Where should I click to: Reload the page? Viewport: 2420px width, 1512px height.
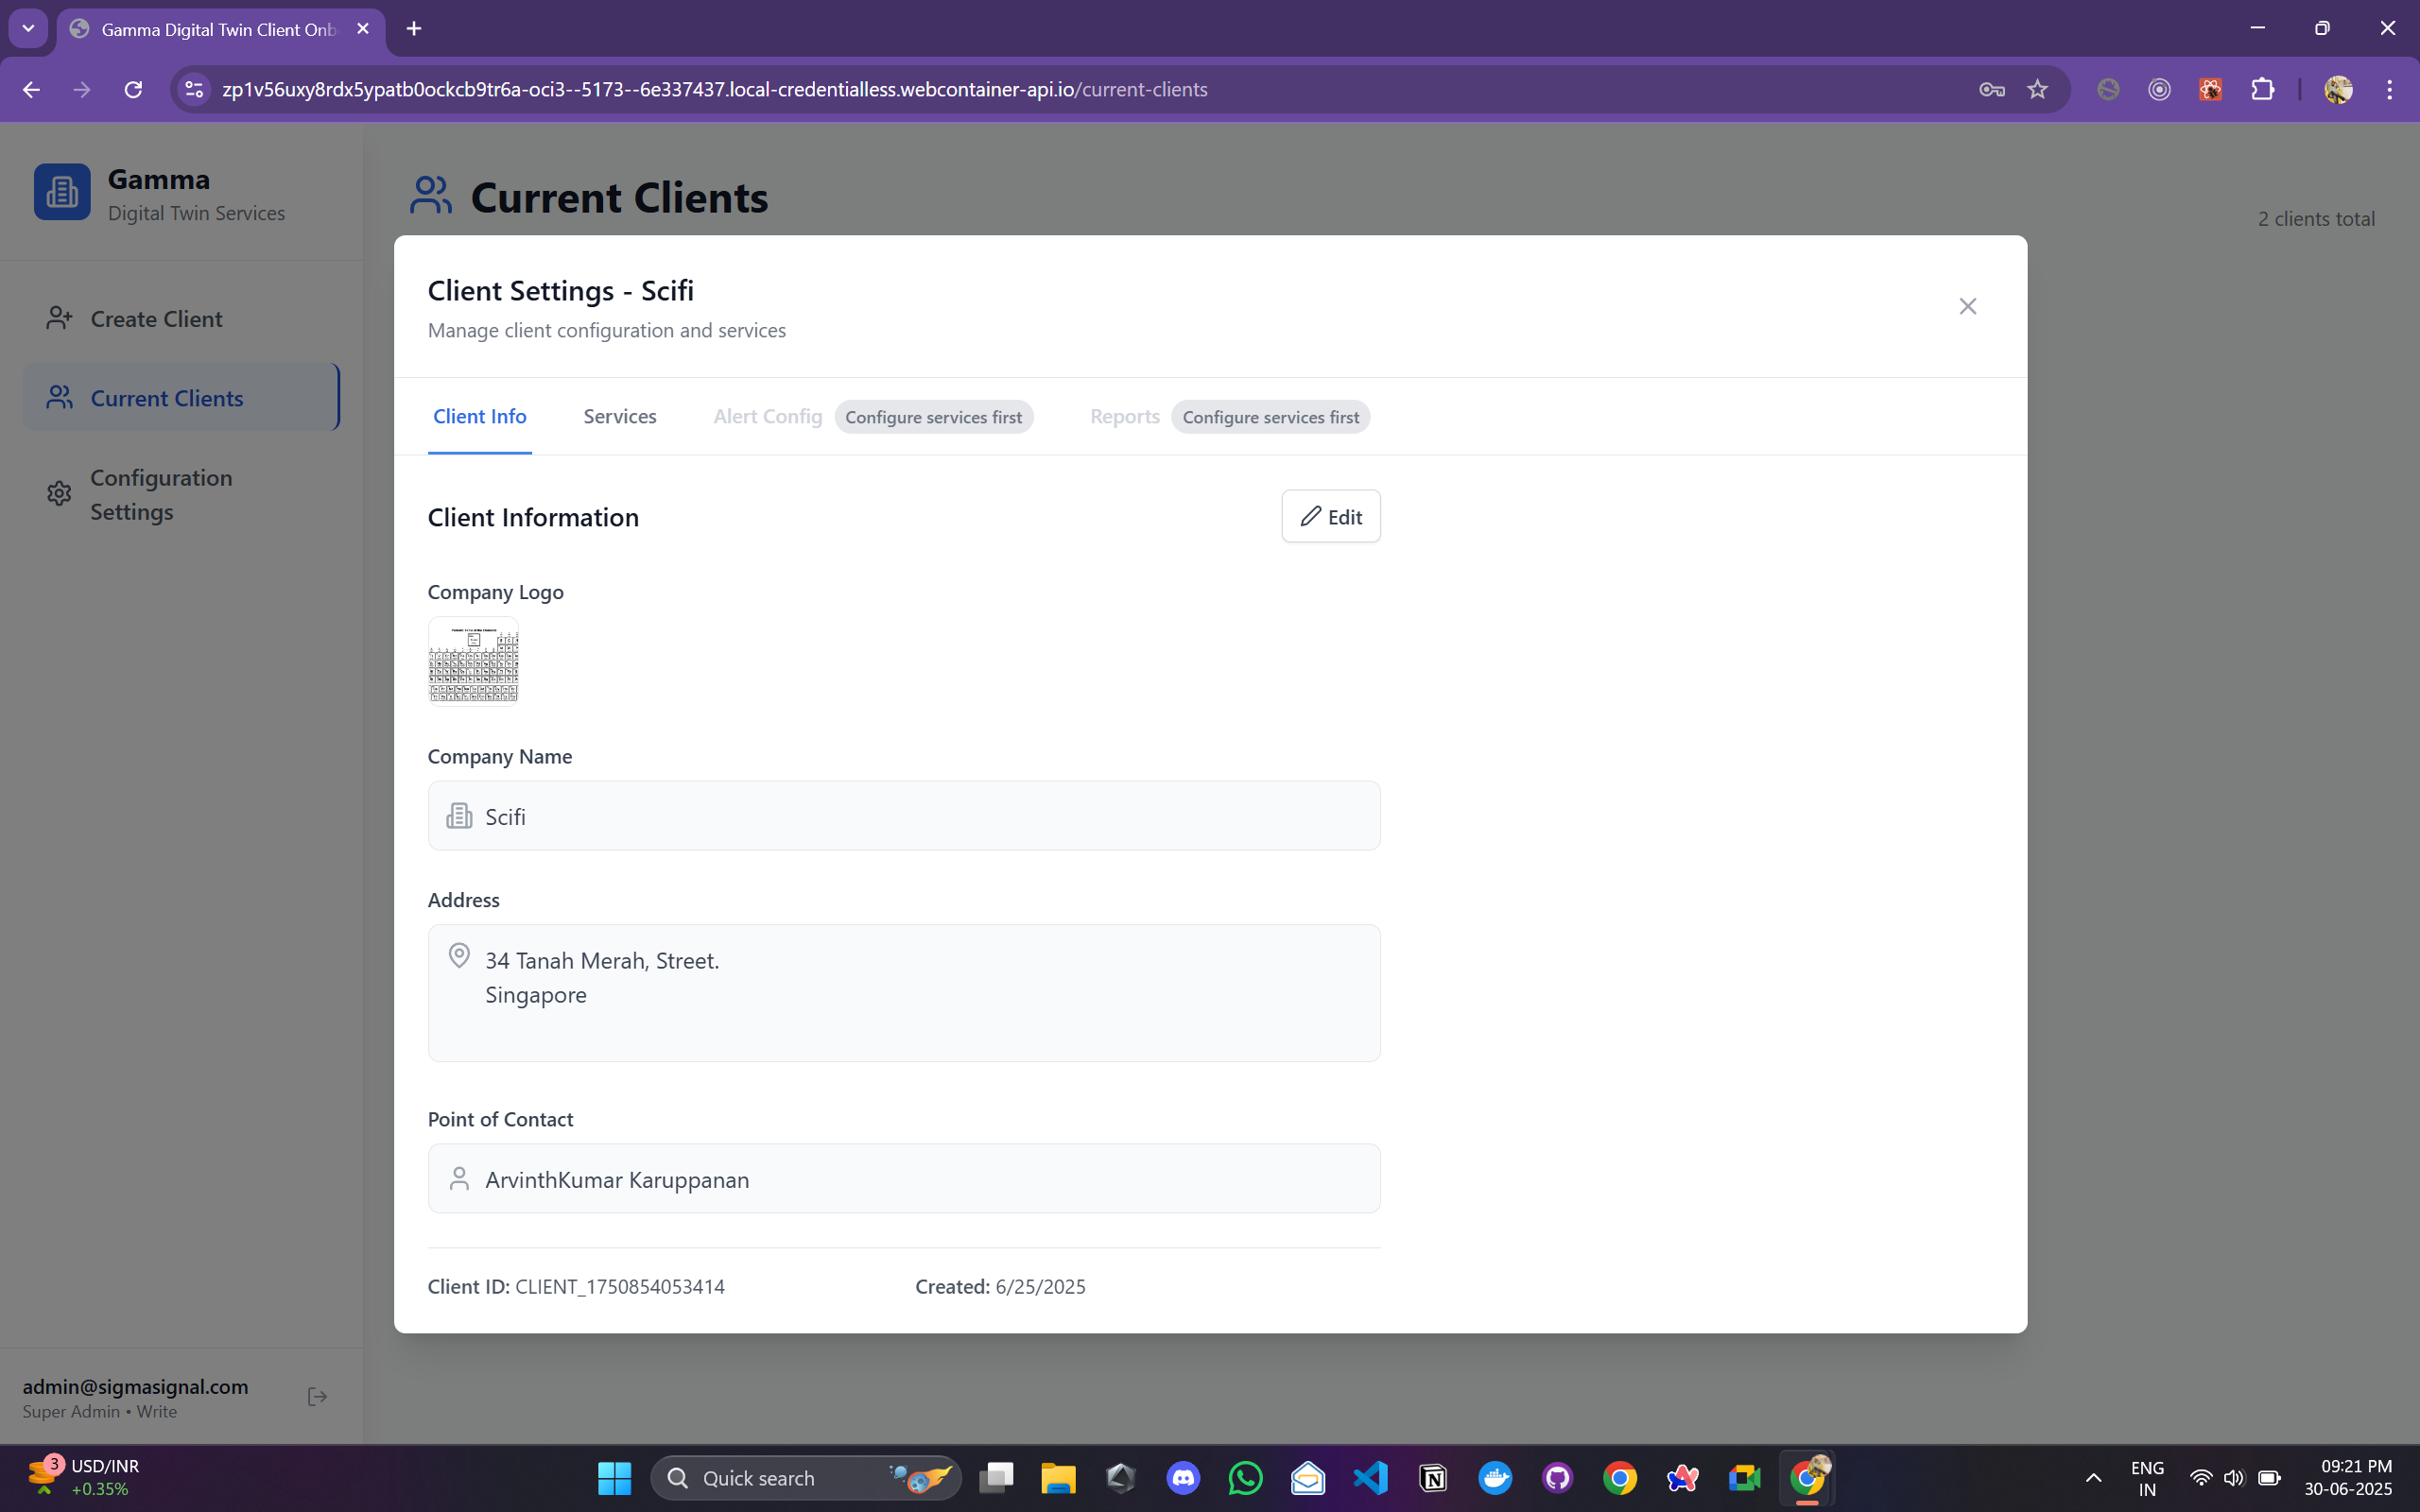(133, 89)
